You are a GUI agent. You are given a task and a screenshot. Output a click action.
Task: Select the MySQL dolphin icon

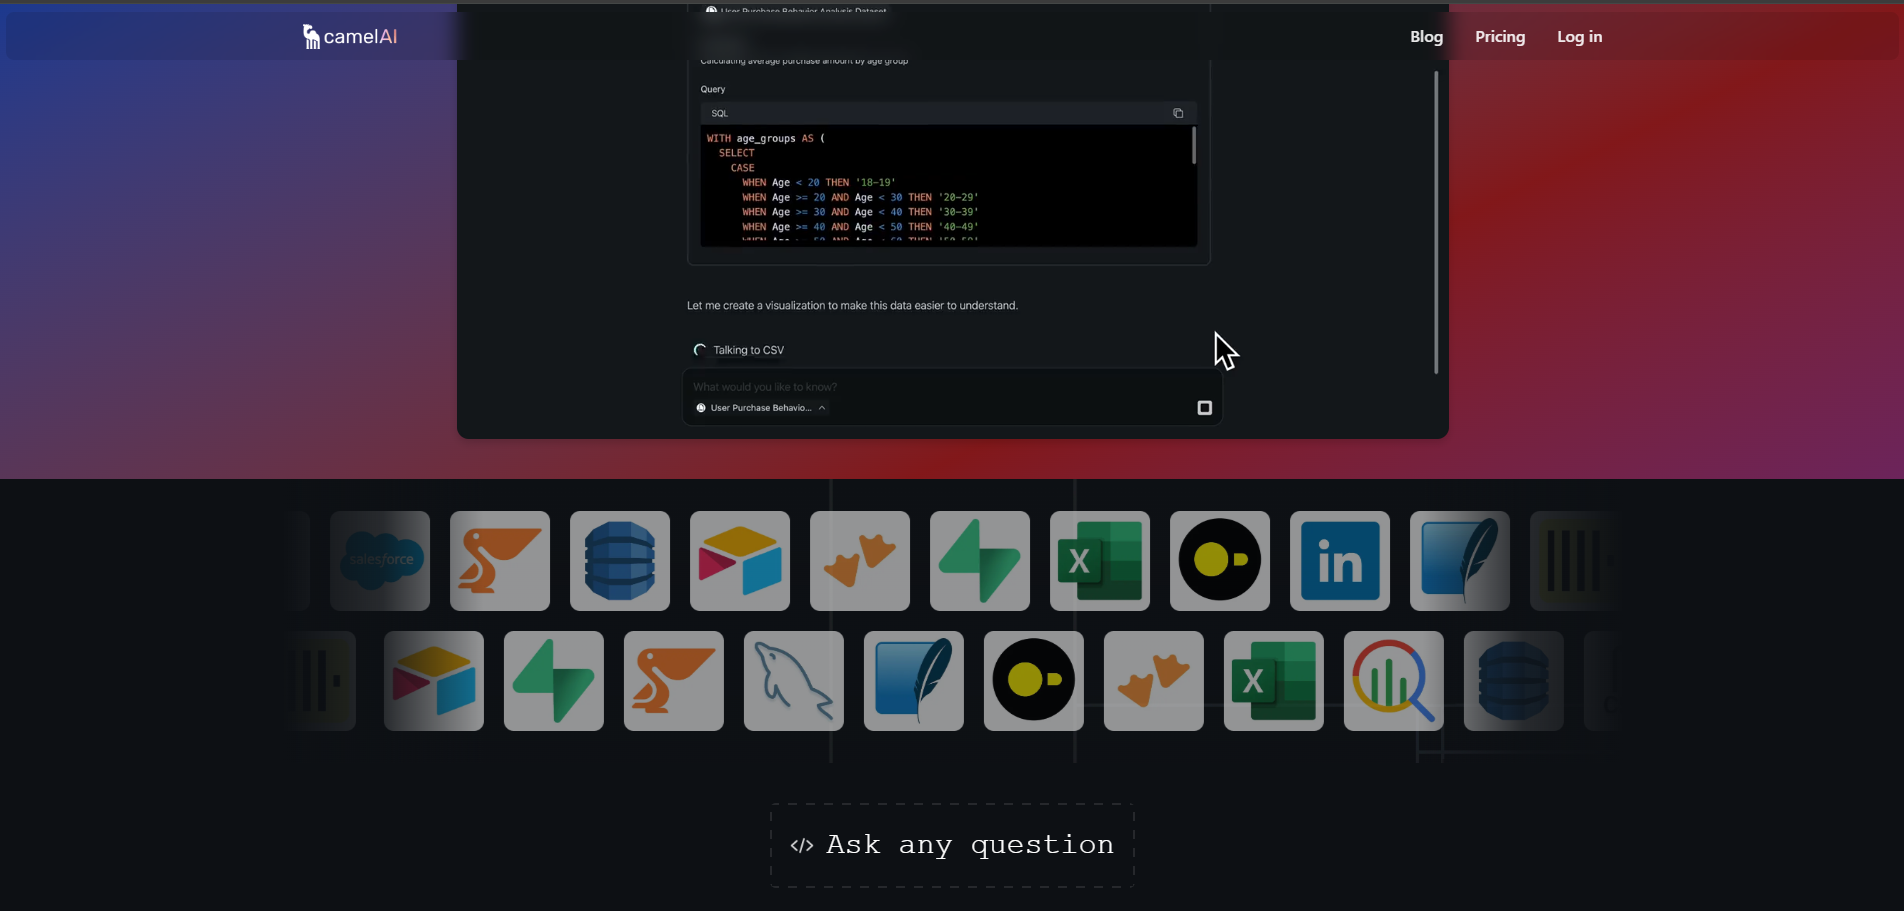[x=794, y=681]
